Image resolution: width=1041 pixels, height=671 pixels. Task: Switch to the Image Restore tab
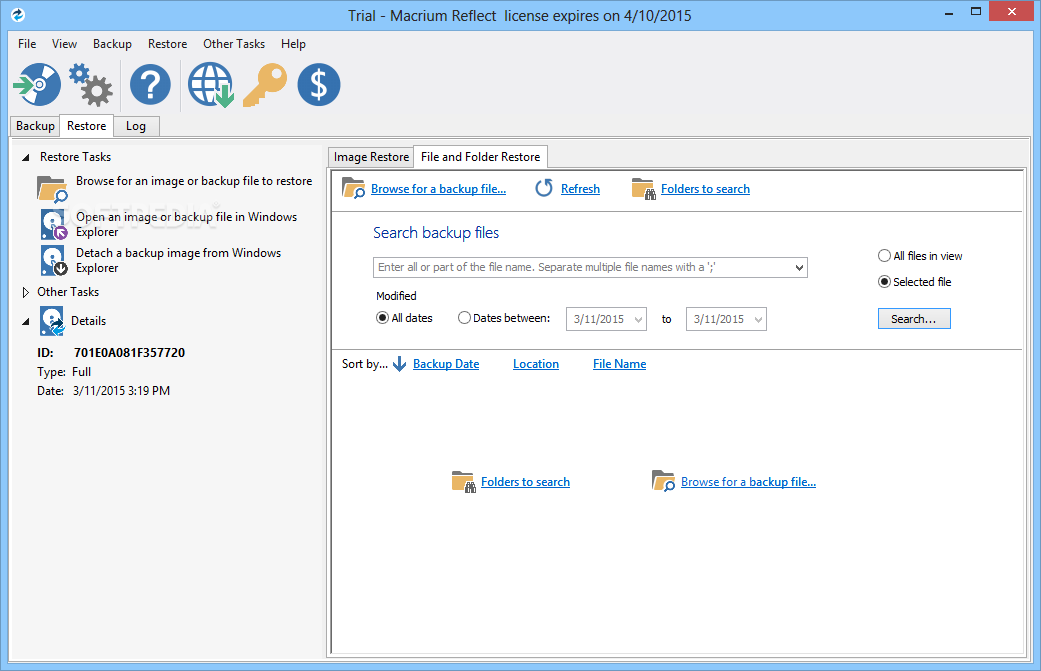[371, 157]
